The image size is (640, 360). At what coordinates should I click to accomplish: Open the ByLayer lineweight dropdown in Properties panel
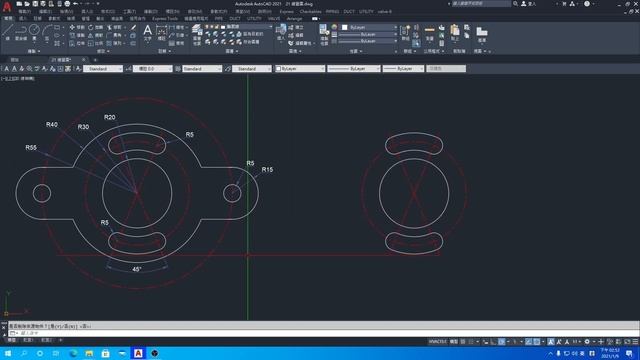[367, 34]
